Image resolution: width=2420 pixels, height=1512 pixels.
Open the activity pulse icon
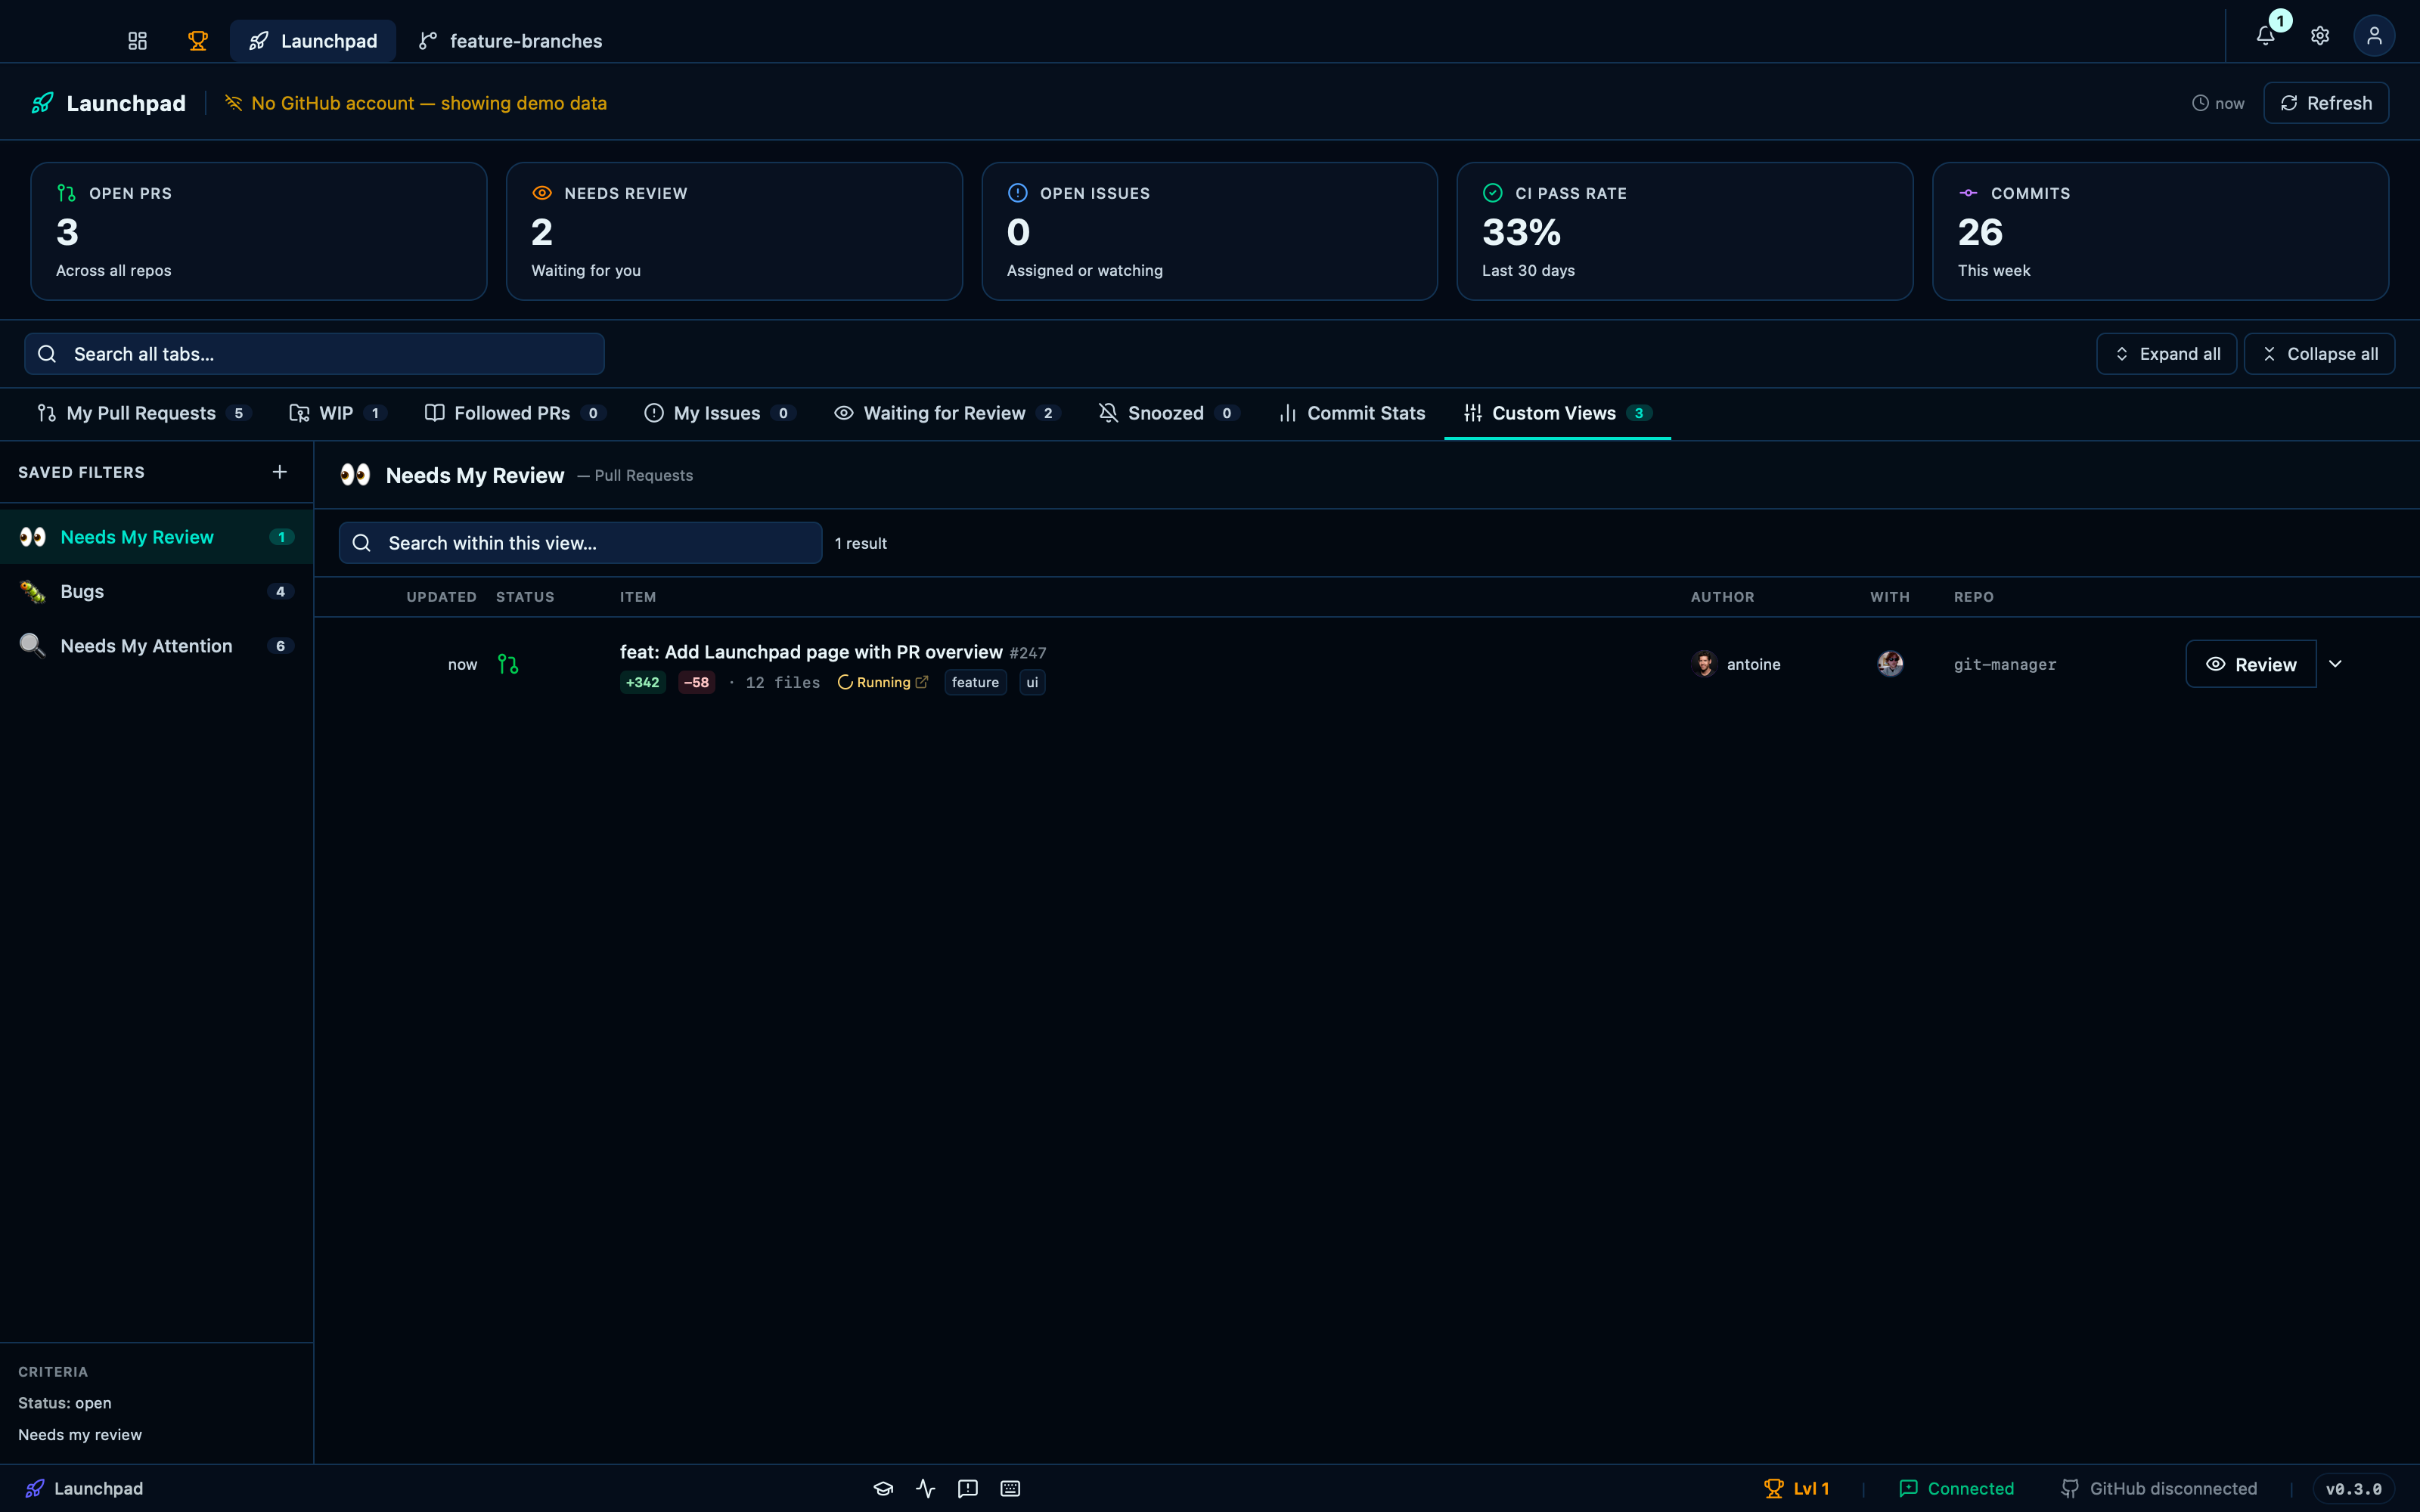pos(925,1489)
